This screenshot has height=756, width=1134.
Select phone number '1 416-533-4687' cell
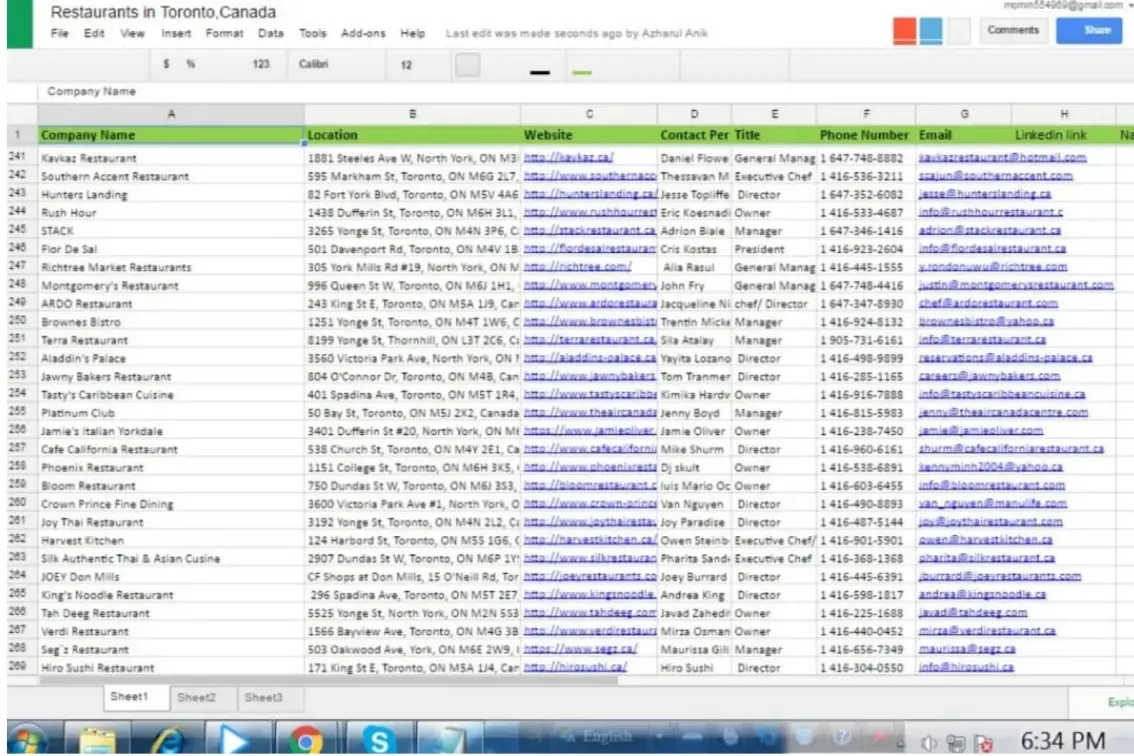(x=866, y=213)
